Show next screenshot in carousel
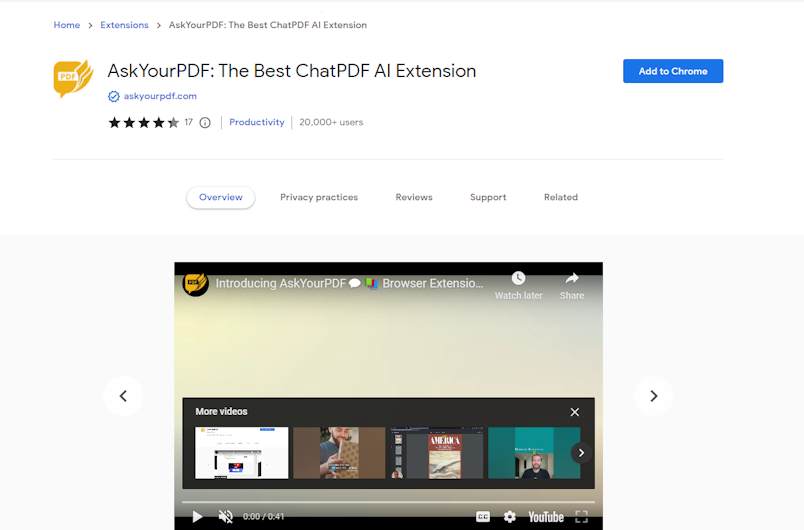 654,396
